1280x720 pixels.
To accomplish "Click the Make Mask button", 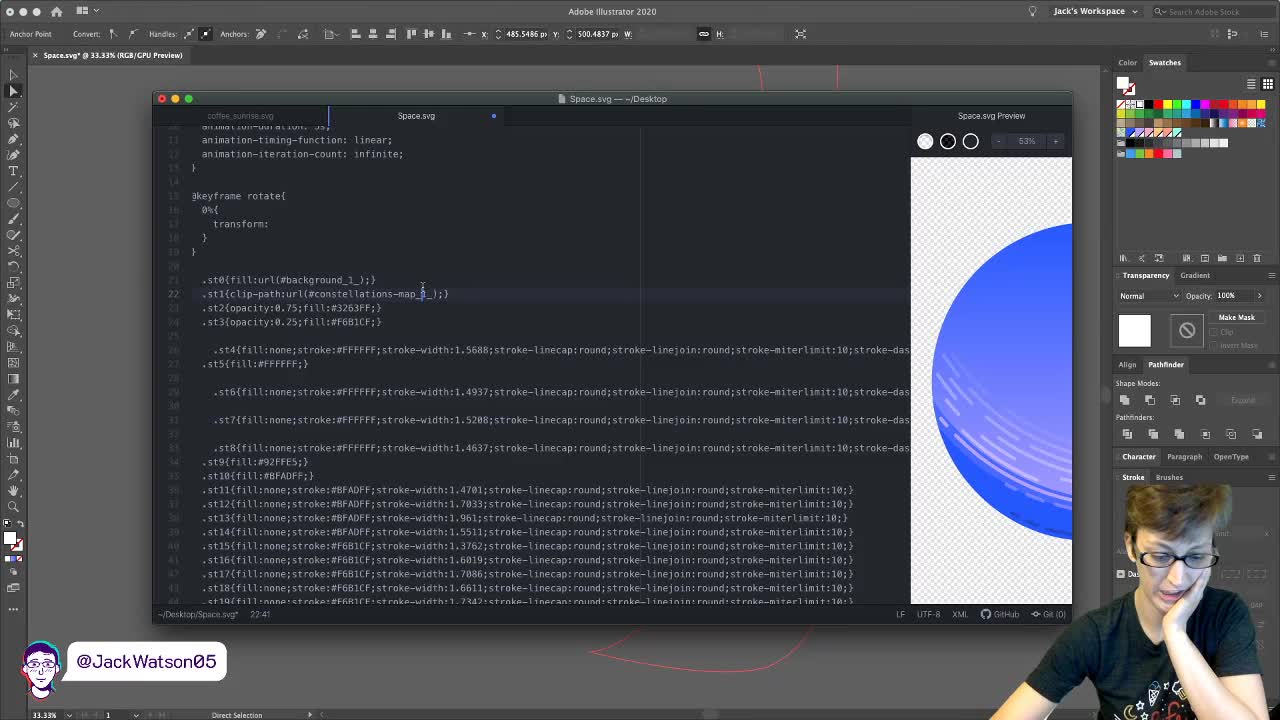I will (1236, 317).
